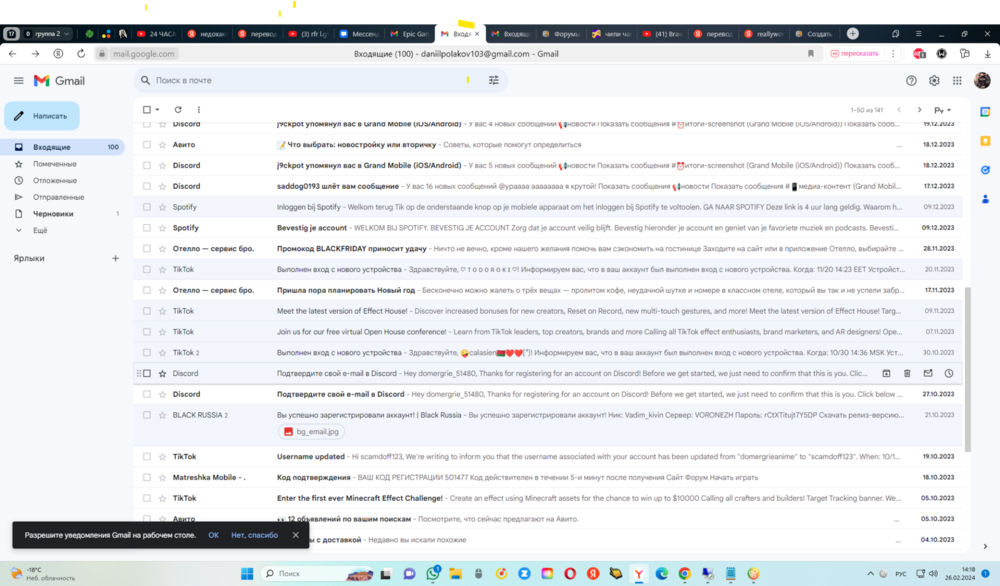Click 'Нет, спасибо' on the notifications prompt

click(x=254, y=535)
